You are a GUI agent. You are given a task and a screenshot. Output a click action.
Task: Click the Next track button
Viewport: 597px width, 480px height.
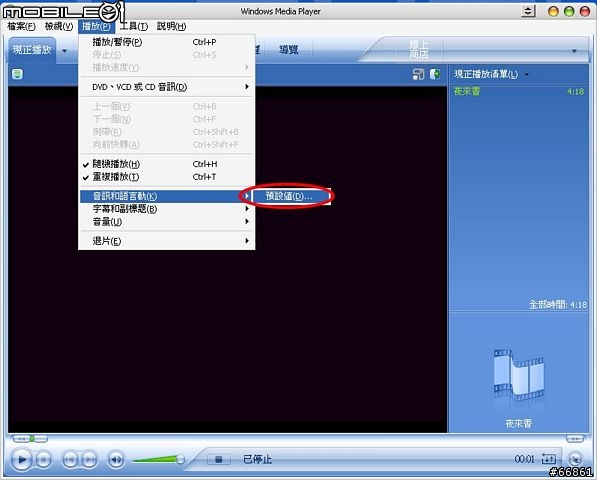tap(89, 460)
